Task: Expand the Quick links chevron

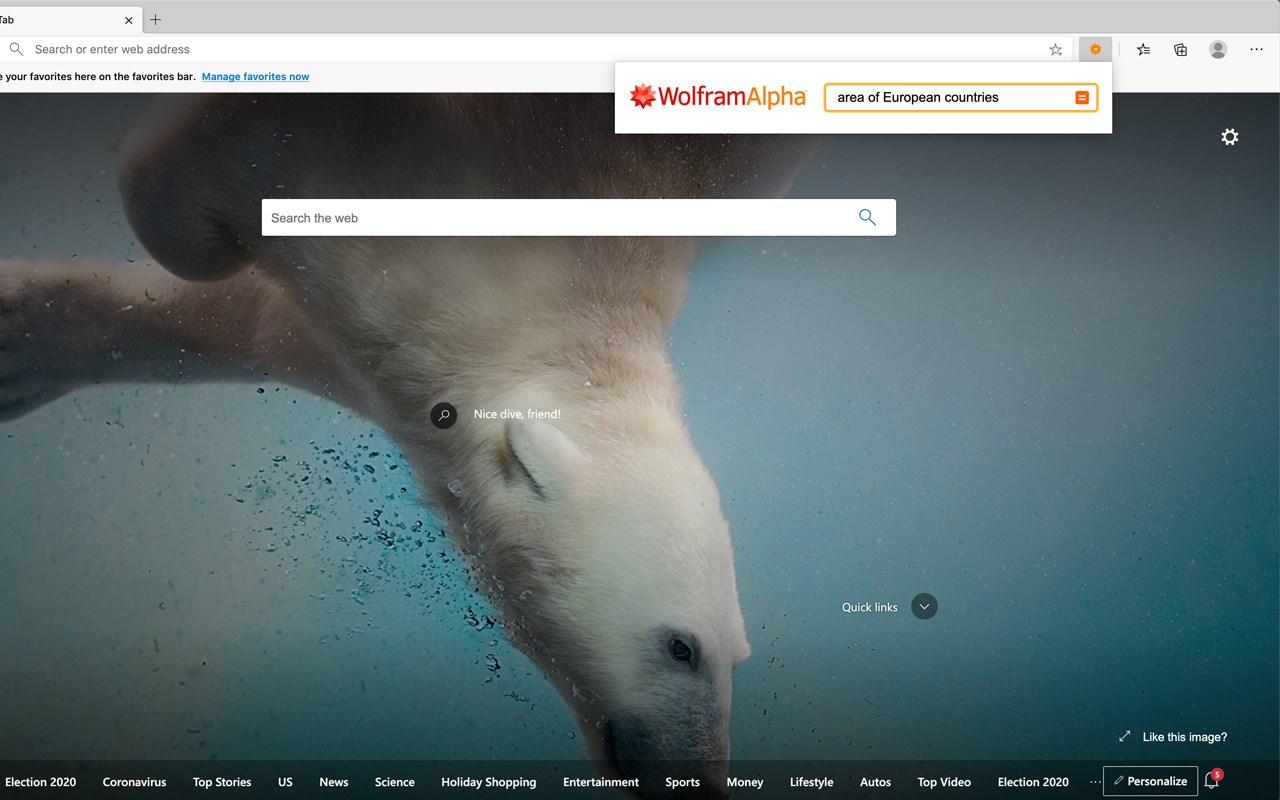Action: click(924, 606)
